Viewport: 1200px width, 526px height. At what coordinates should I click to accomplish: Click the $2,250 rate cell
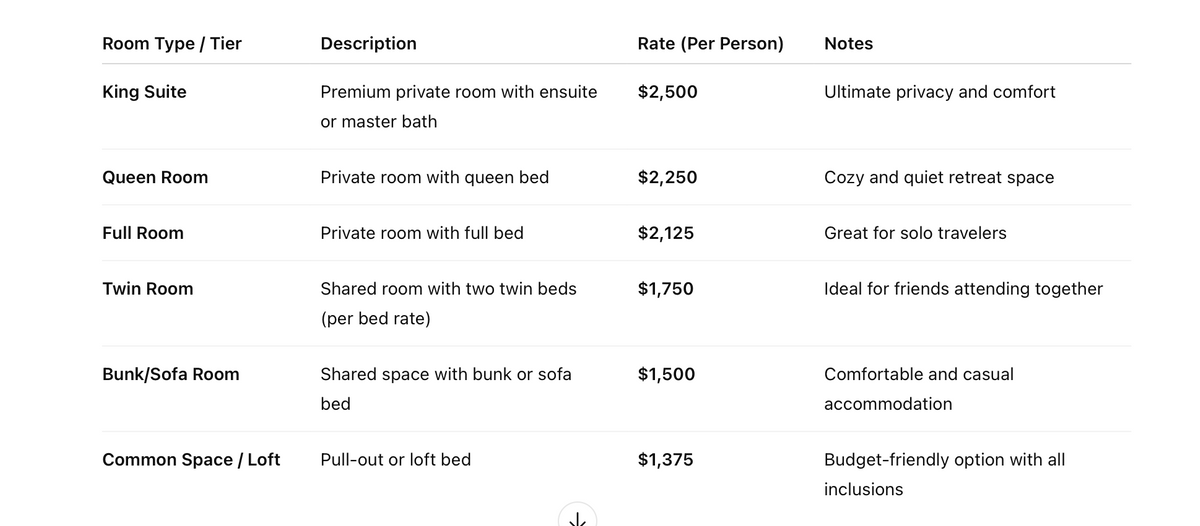pos(667,178)
